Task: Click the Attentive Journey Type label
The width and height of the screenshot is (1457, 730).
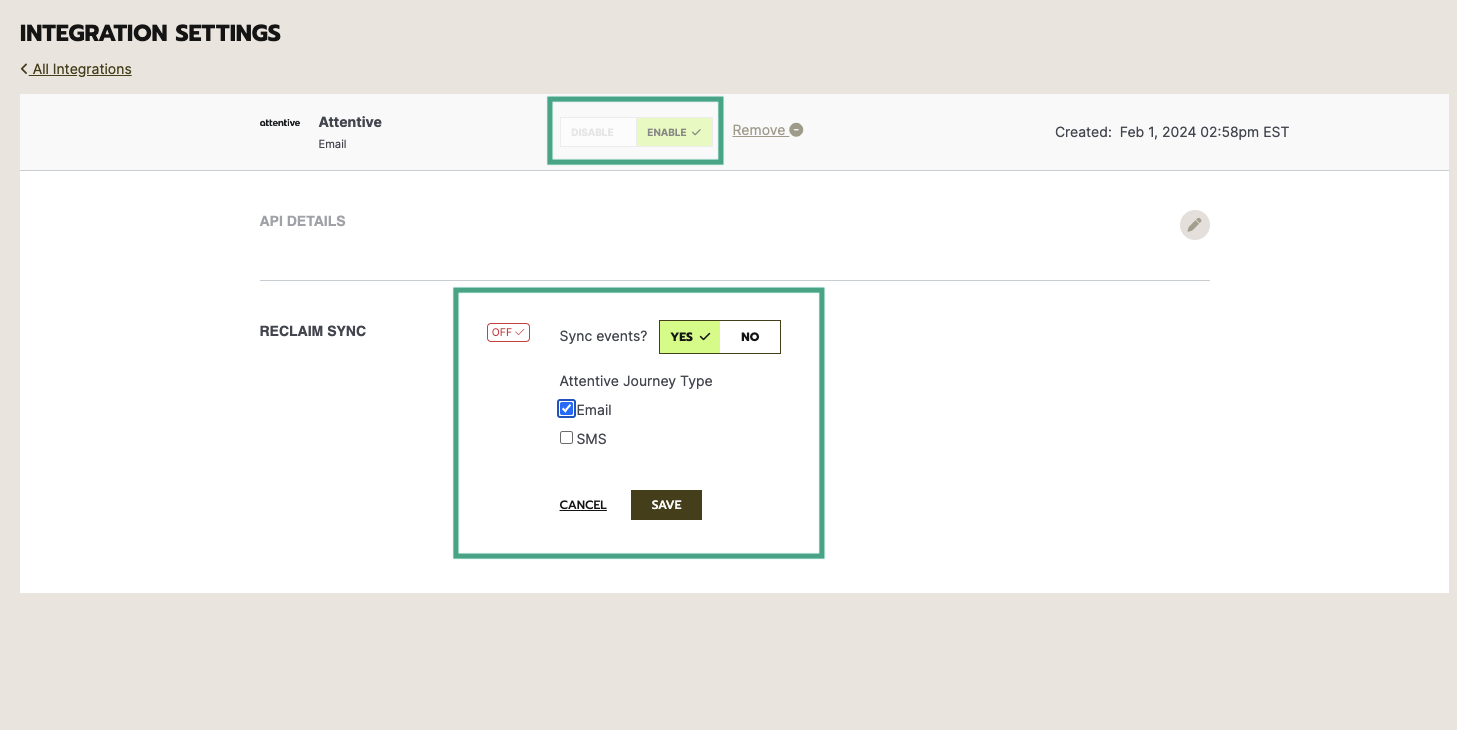Action: tap(636, 381)
